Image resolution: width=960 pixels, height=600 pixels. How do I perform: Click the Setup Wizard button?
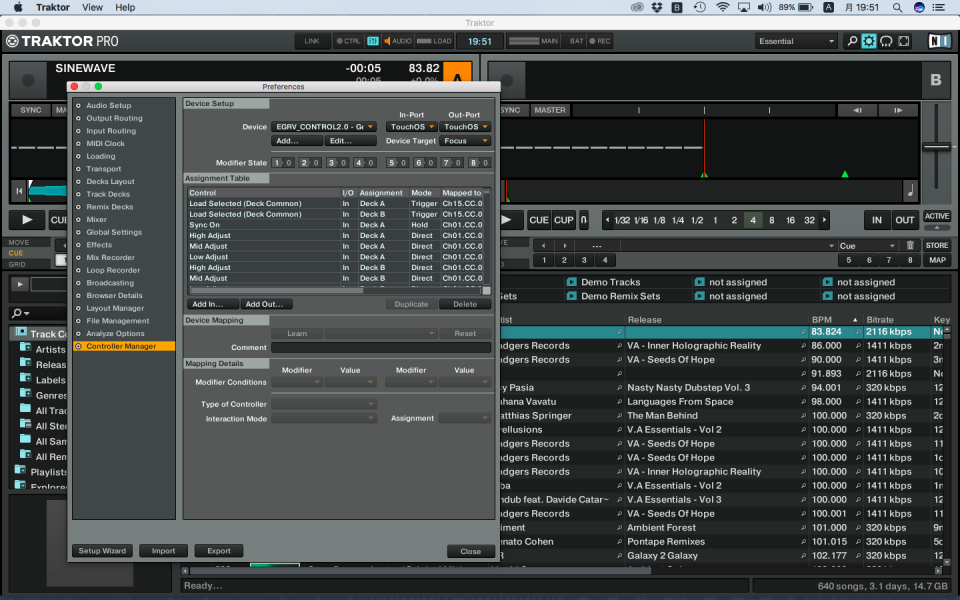(x=102, y=551)
